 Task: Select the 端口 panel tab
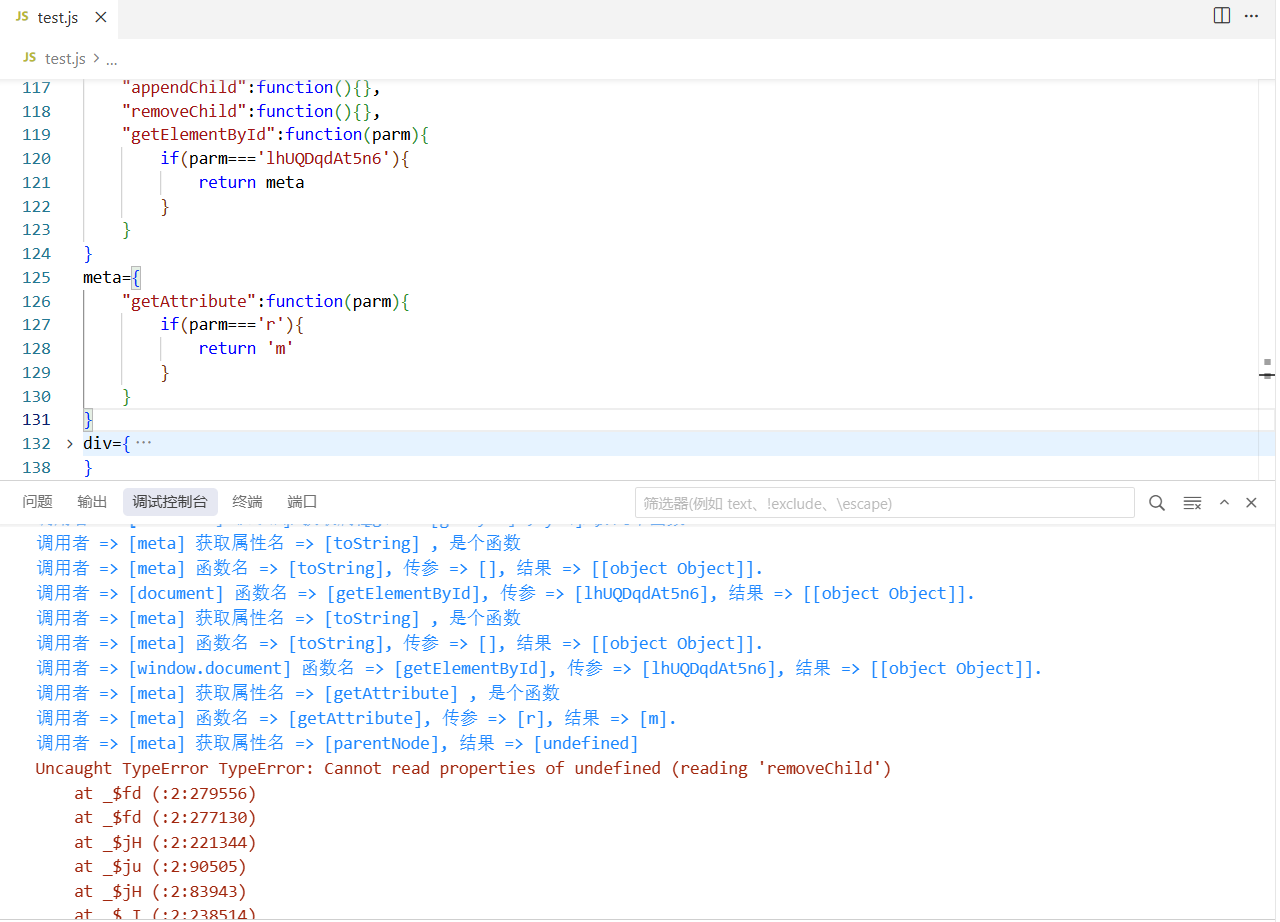[302, 502]
